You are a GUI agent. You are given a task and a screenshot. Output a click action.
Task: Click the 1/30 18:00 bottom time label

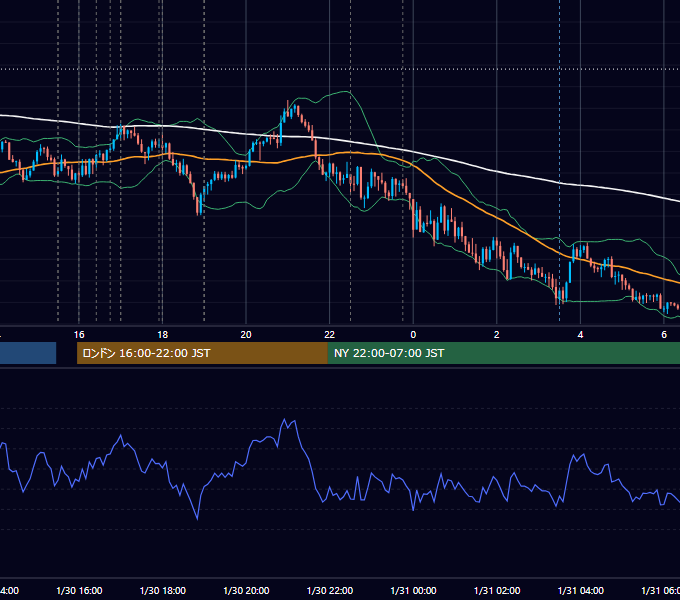[163, 590]
